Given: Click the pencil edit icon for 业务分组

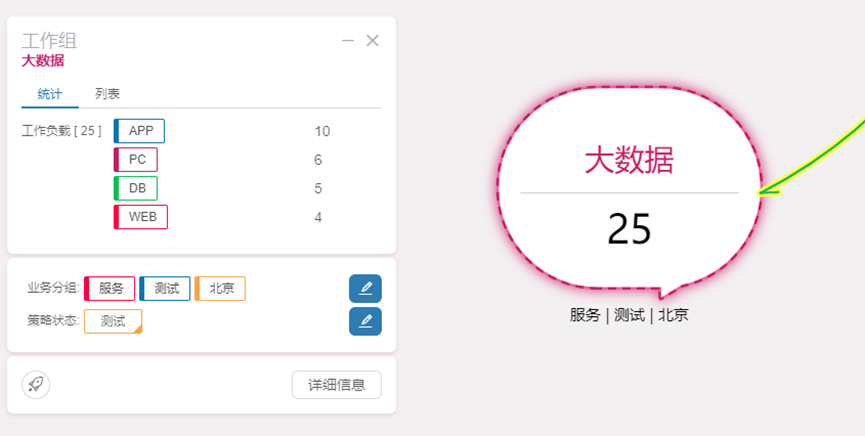Looking at the screenshot, I should [x=365, y=289].
